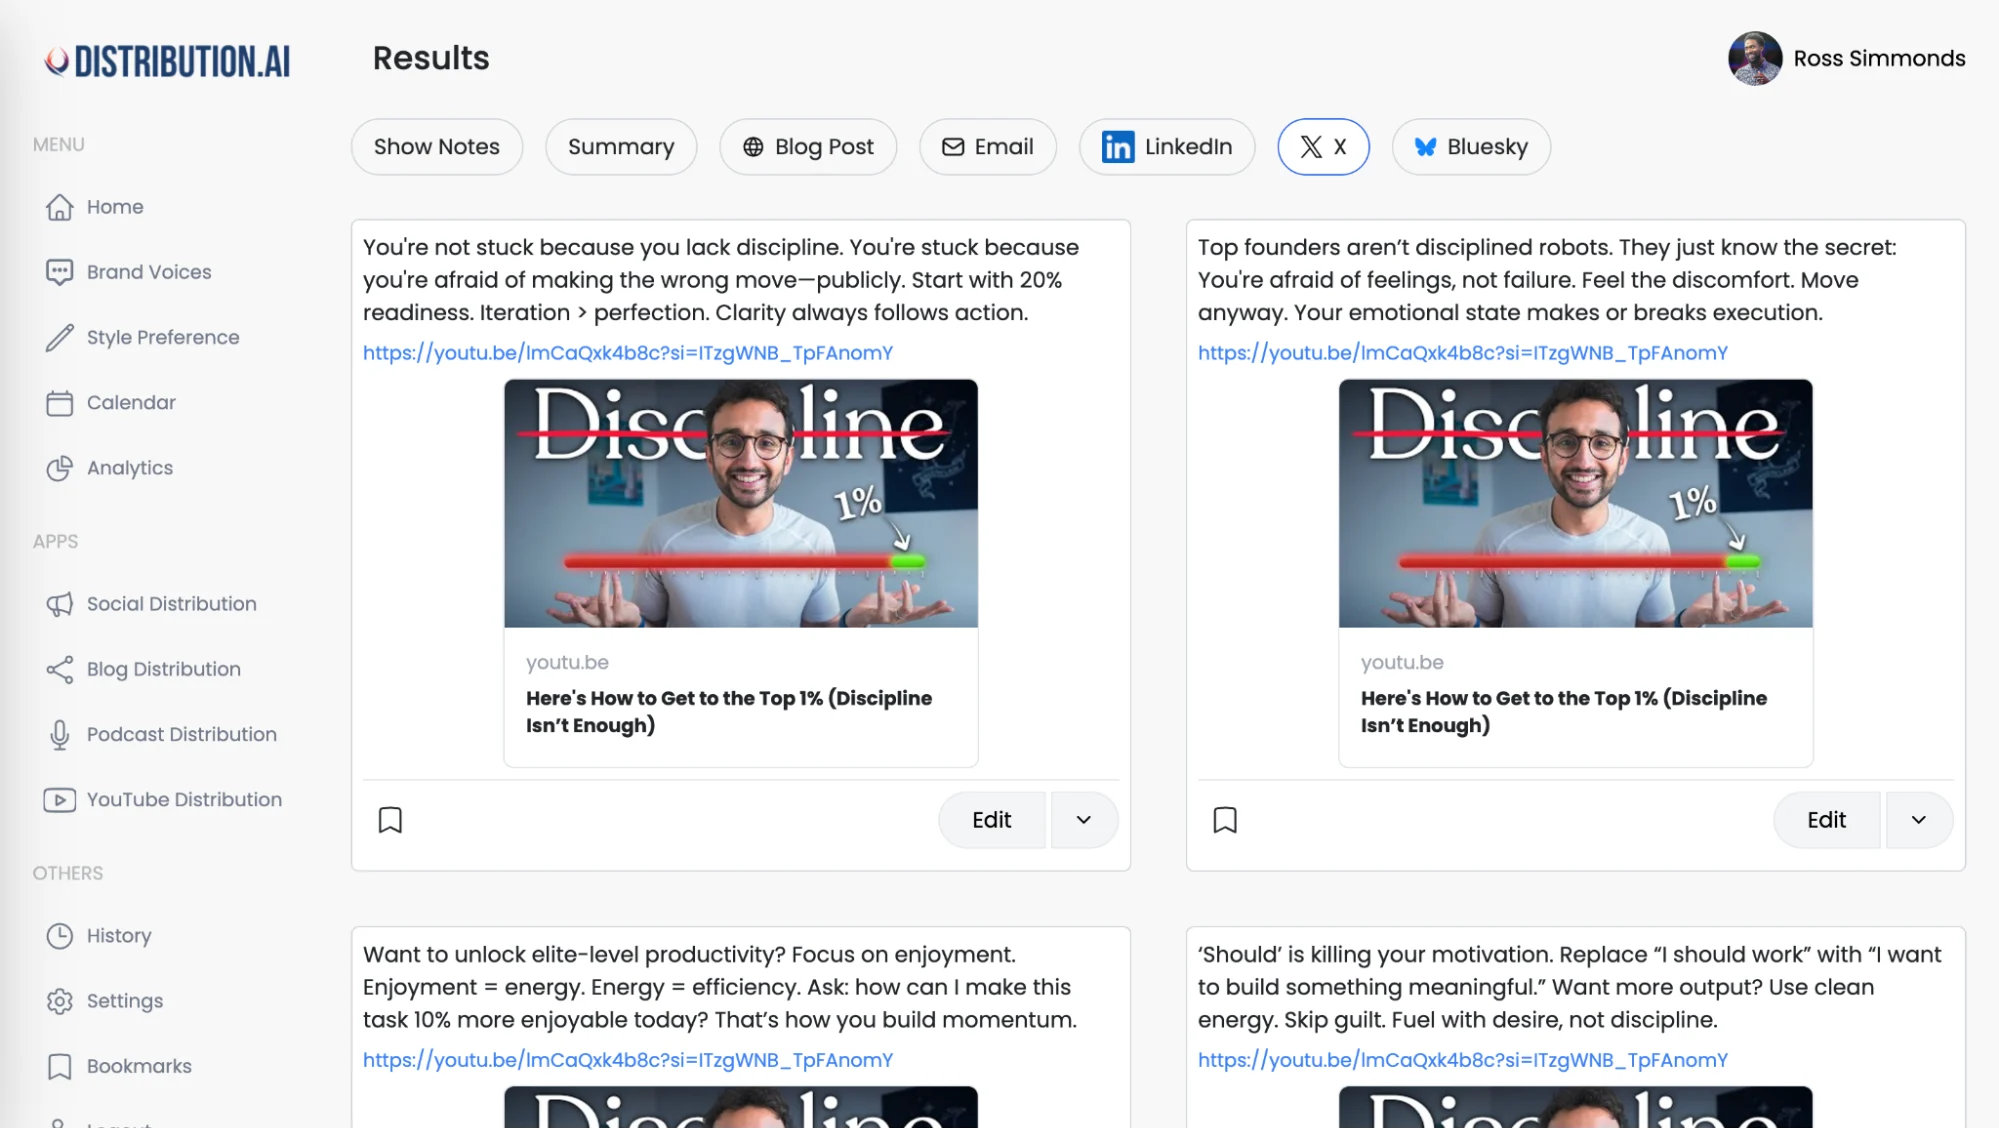
Task: Click the Bookmarks icon in sidebar
Action: (x=59, y=1067)
